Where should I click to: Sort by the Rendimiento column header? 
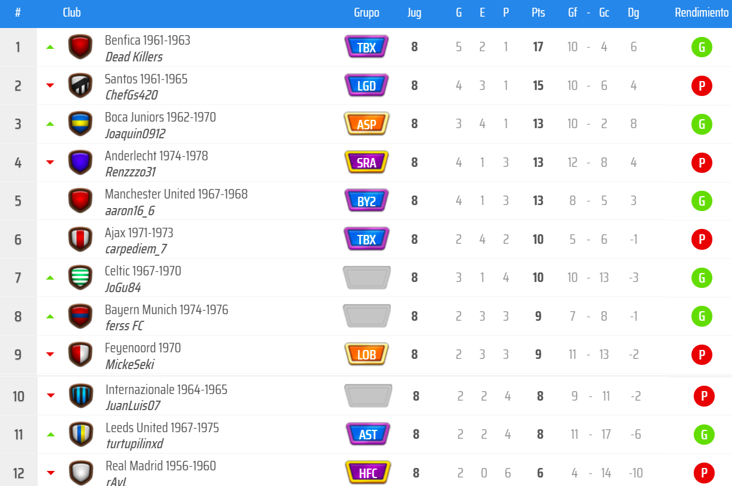coord(701,13)
